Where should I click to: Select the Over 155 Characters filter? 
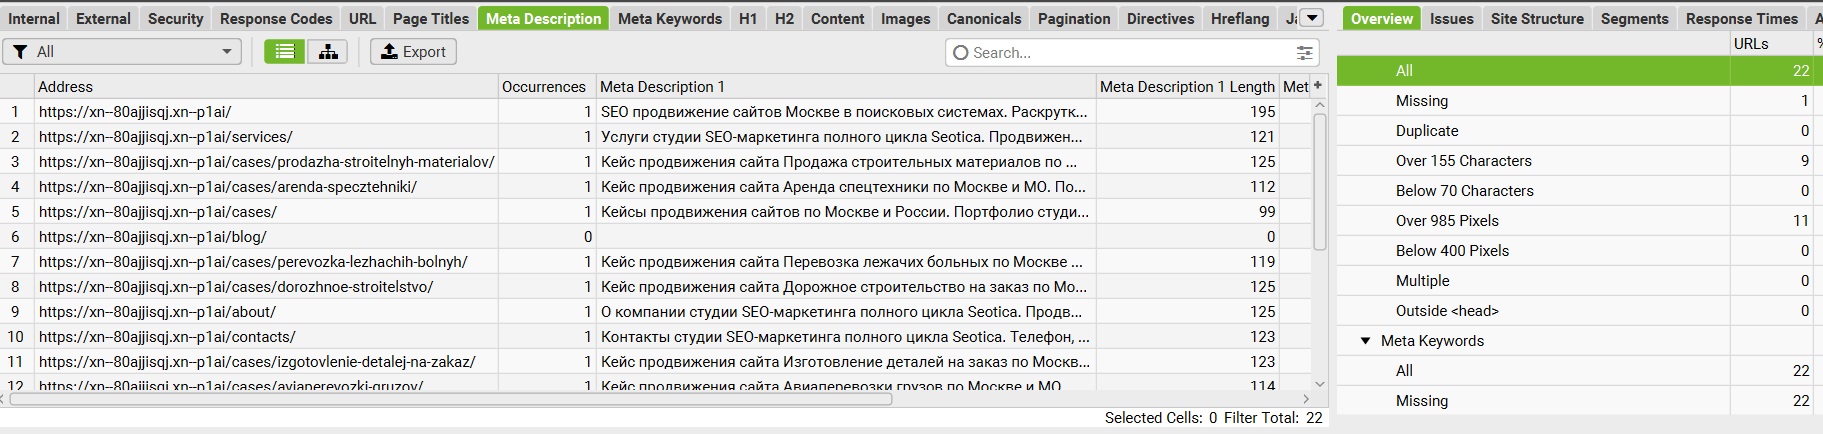1463,161
